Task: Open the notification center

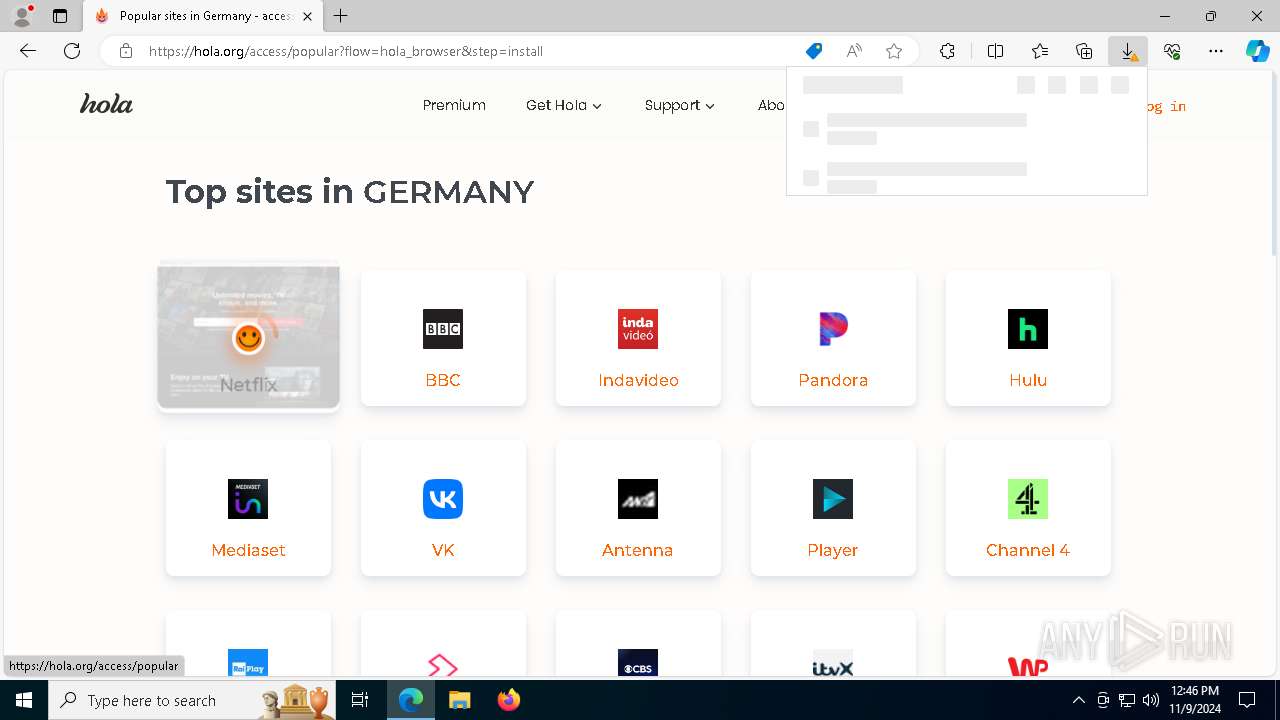Action: tap(1248, 700)
